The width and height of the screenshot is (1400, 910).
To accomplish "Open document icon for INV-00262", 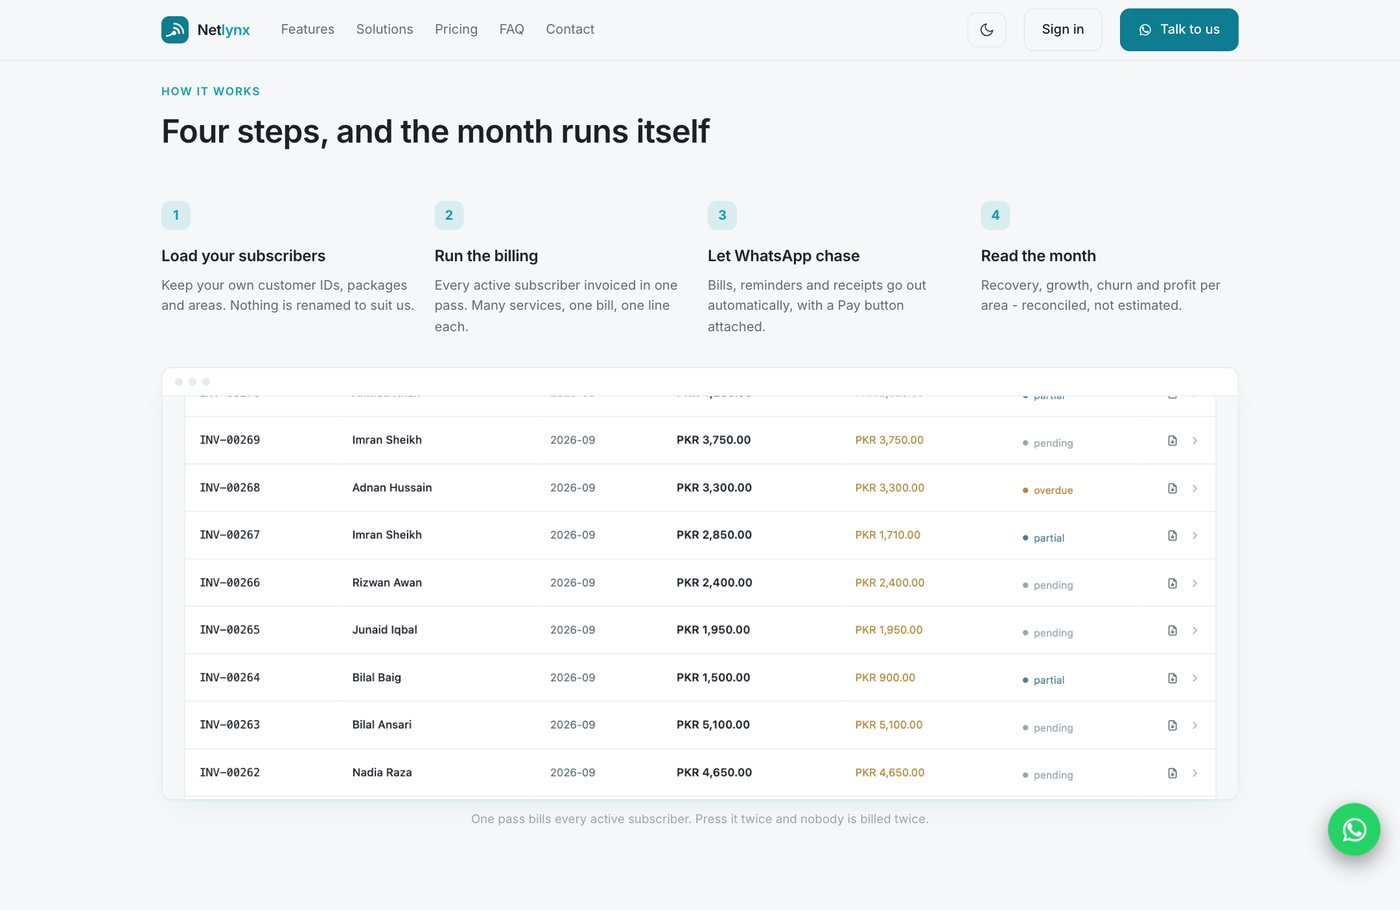I will [x=1172, y=773].
